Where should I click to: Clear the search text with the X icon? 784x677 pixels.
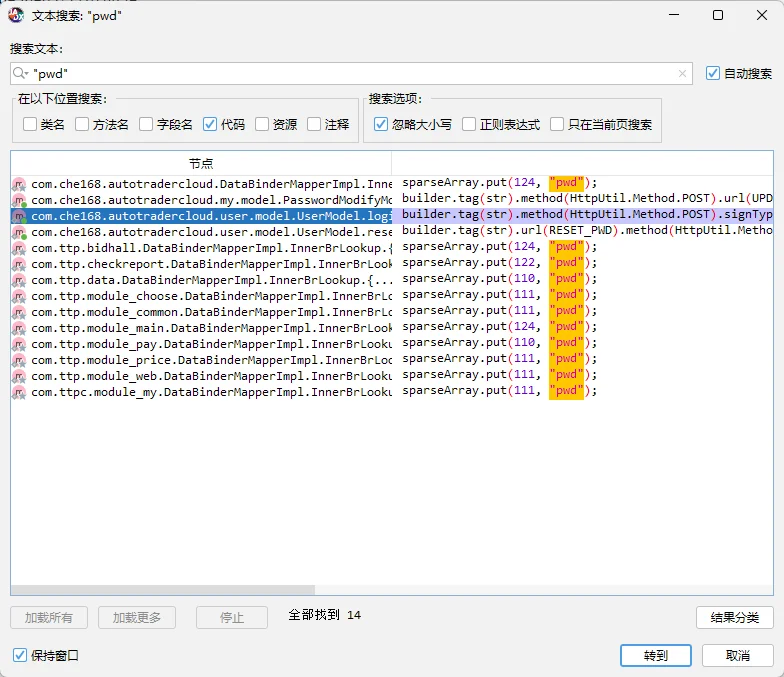click(682, 74)
